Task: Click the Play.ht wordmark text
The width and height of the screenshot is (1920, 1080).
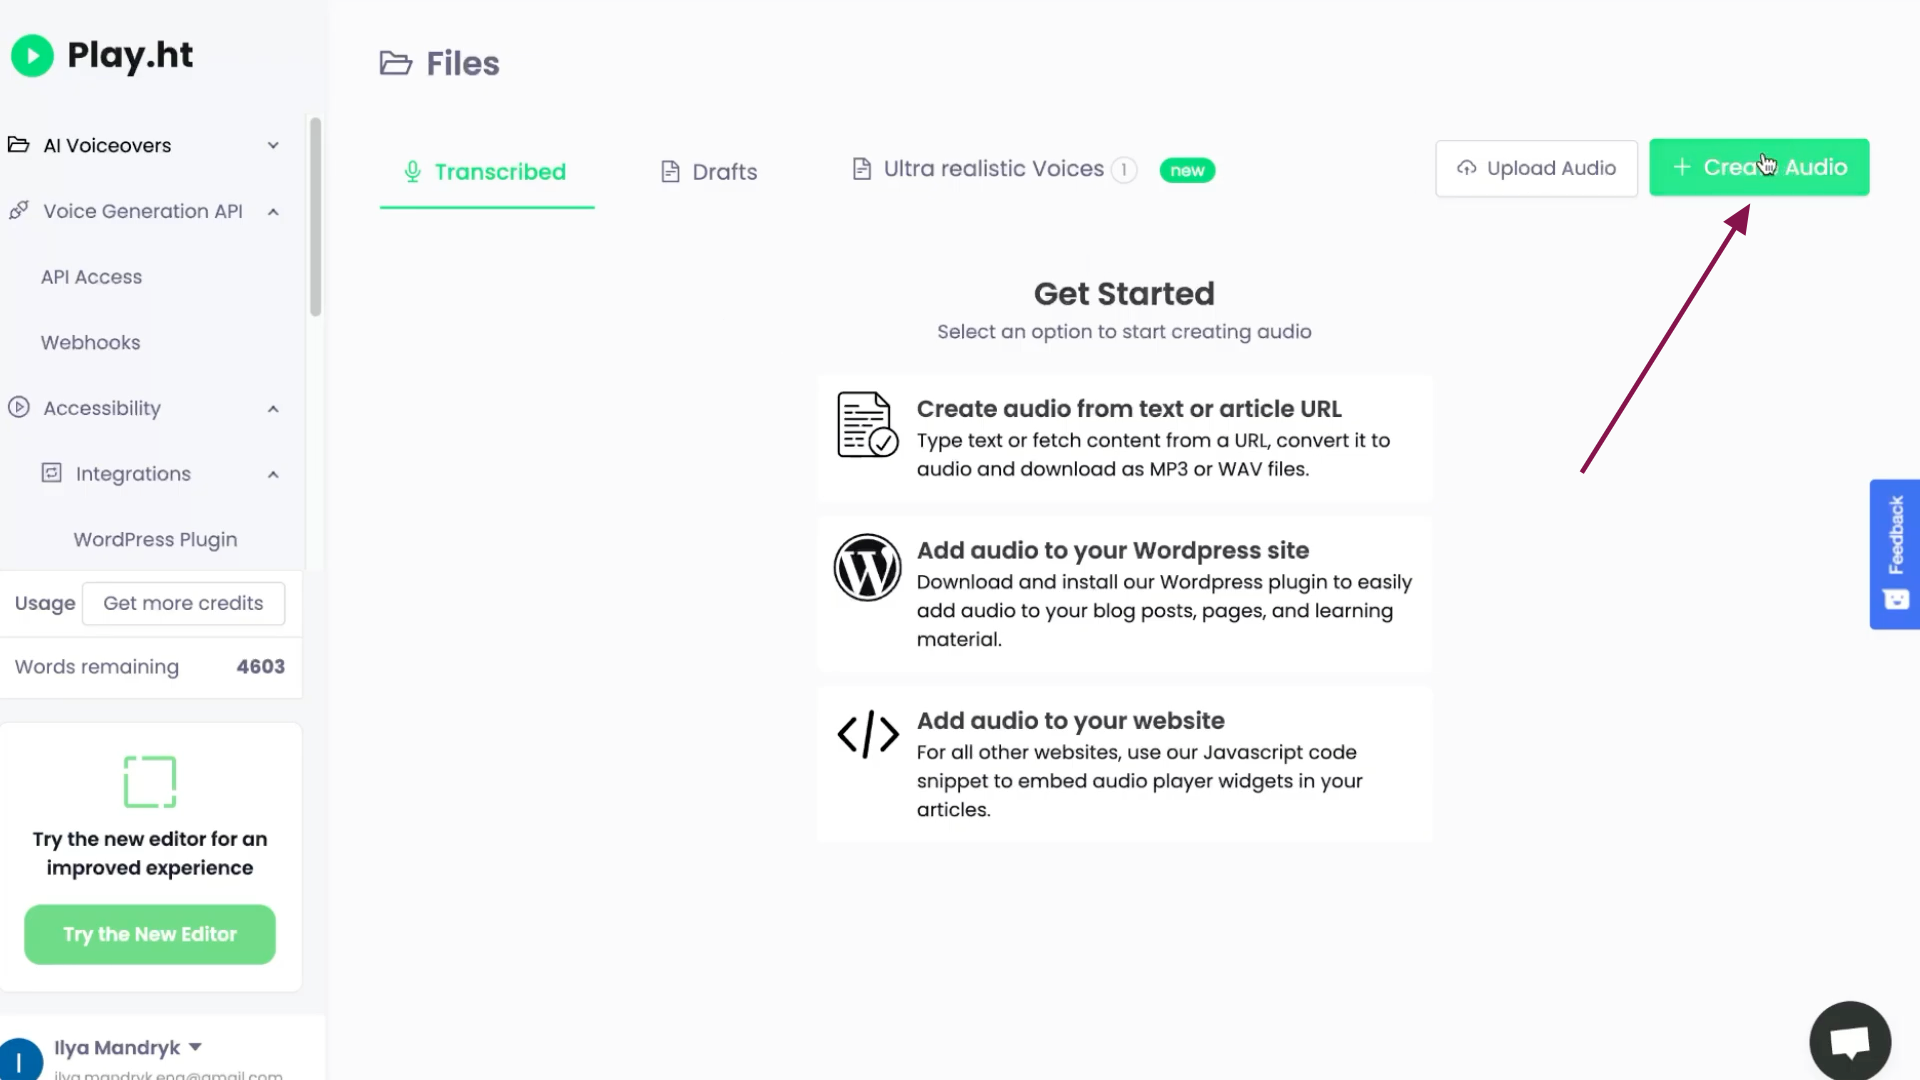Action: pos(130,56)
